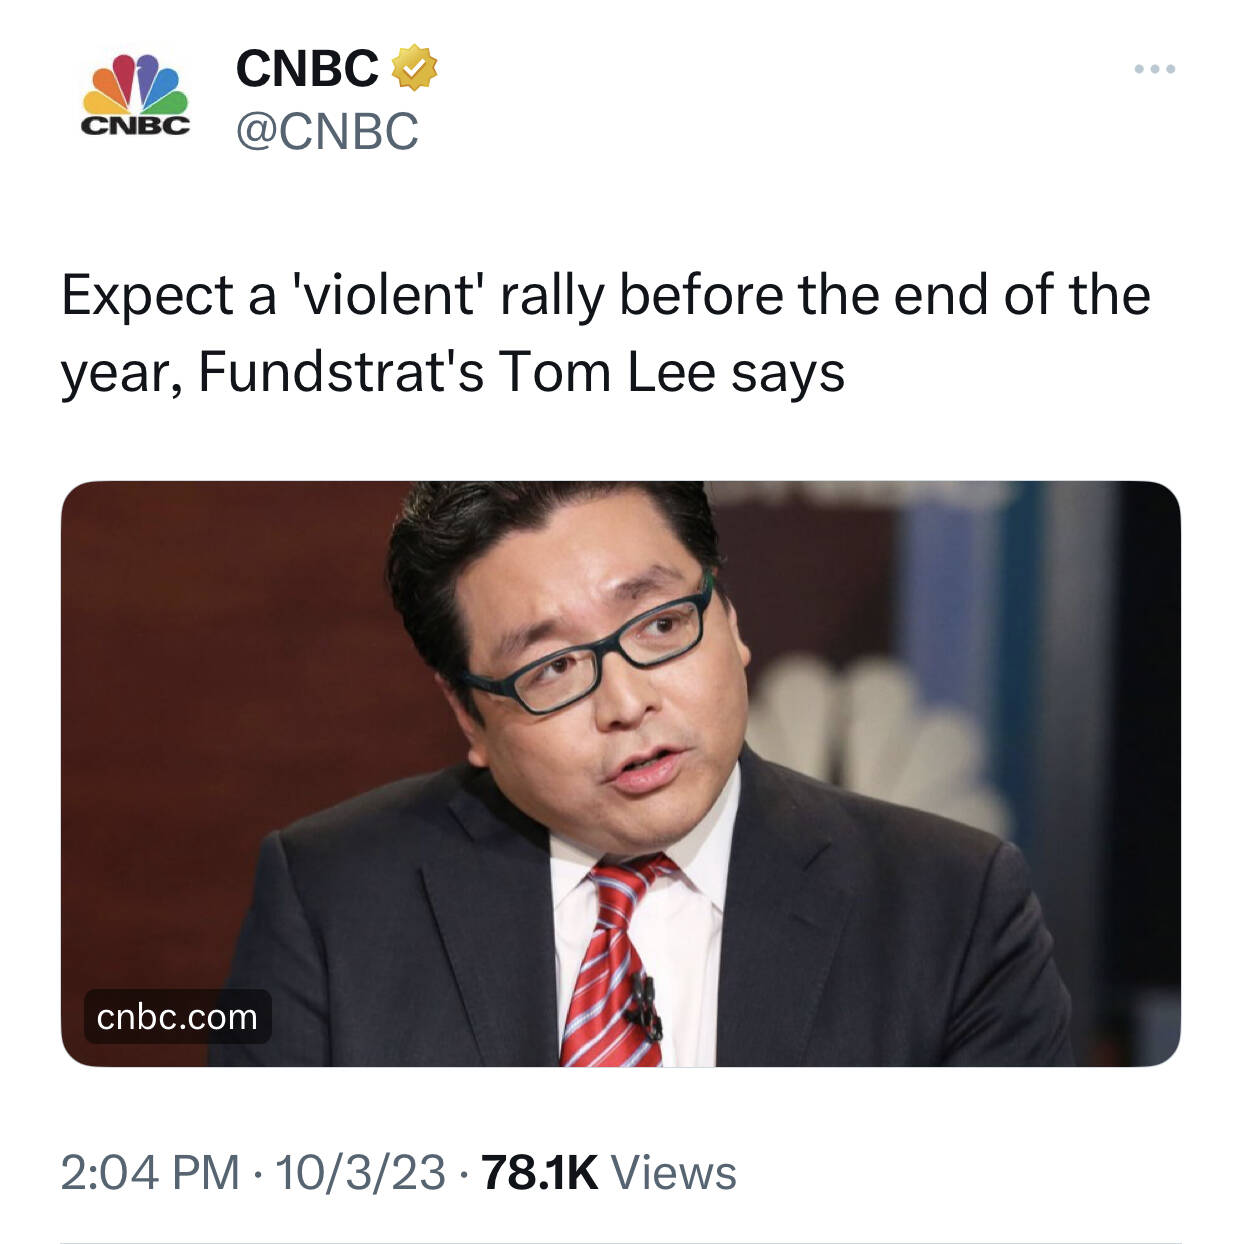Visit the @CNBC handle
1242x1244 pixels.
point(327,131)
